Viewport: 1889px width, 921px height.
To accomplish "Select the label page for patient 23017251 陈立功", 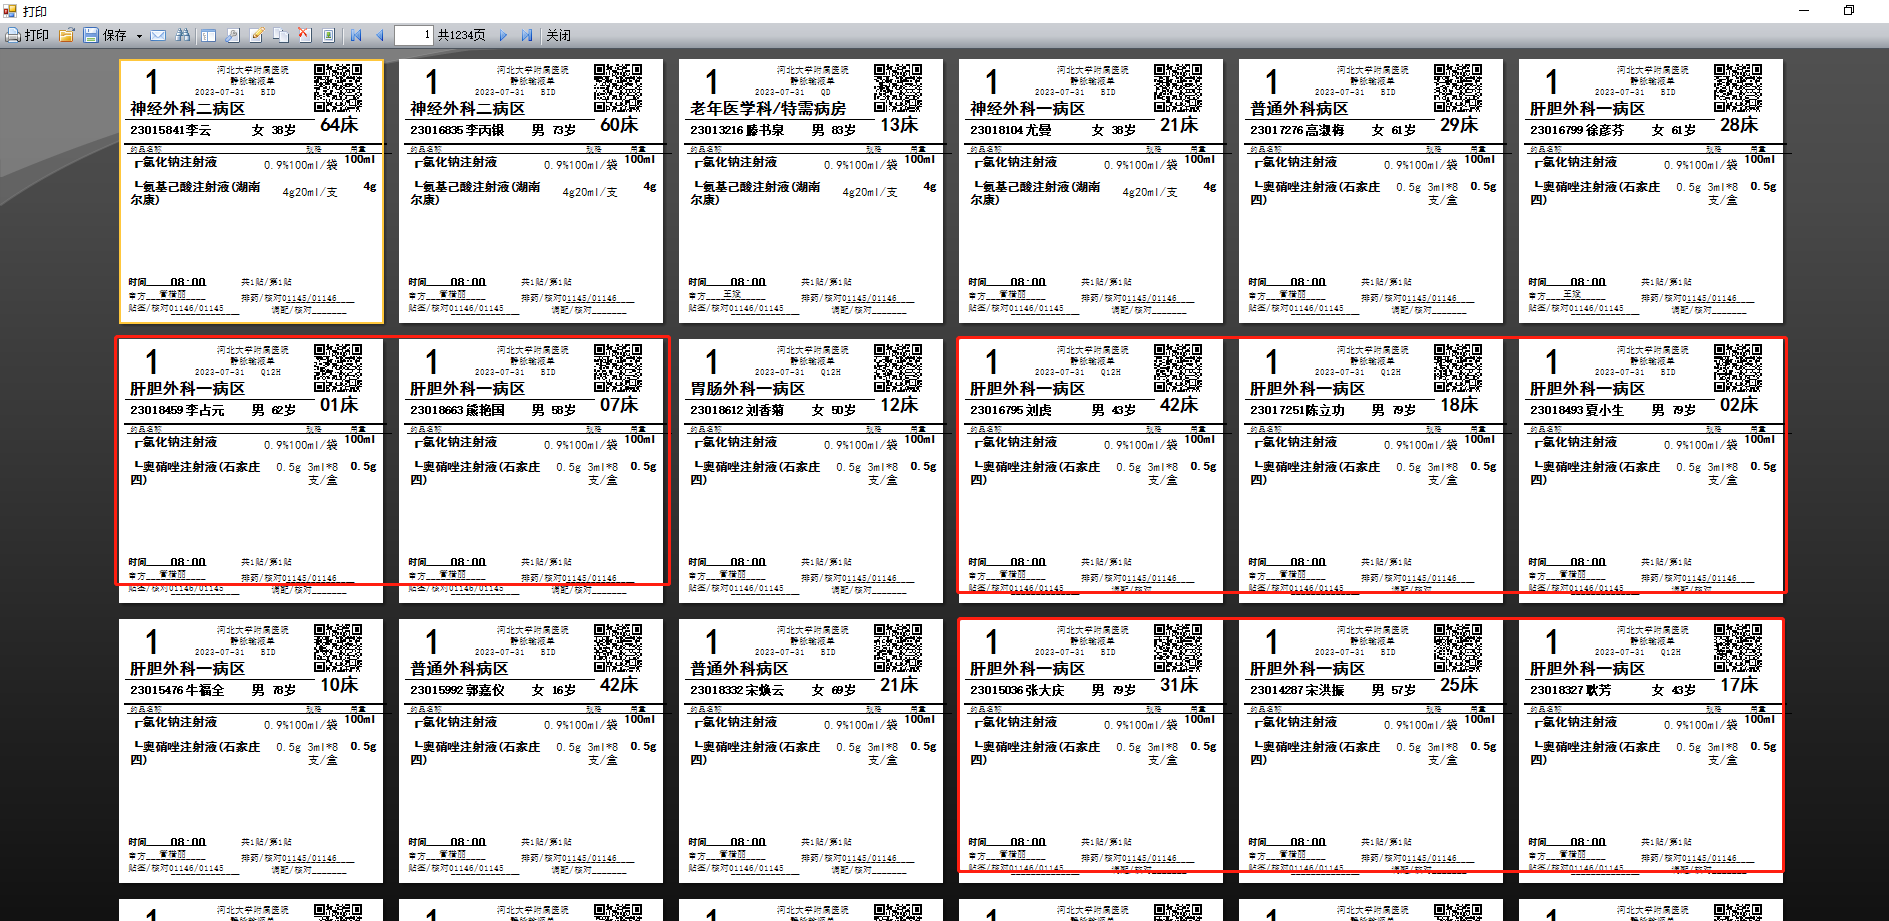I will (x=1371, y=471).
